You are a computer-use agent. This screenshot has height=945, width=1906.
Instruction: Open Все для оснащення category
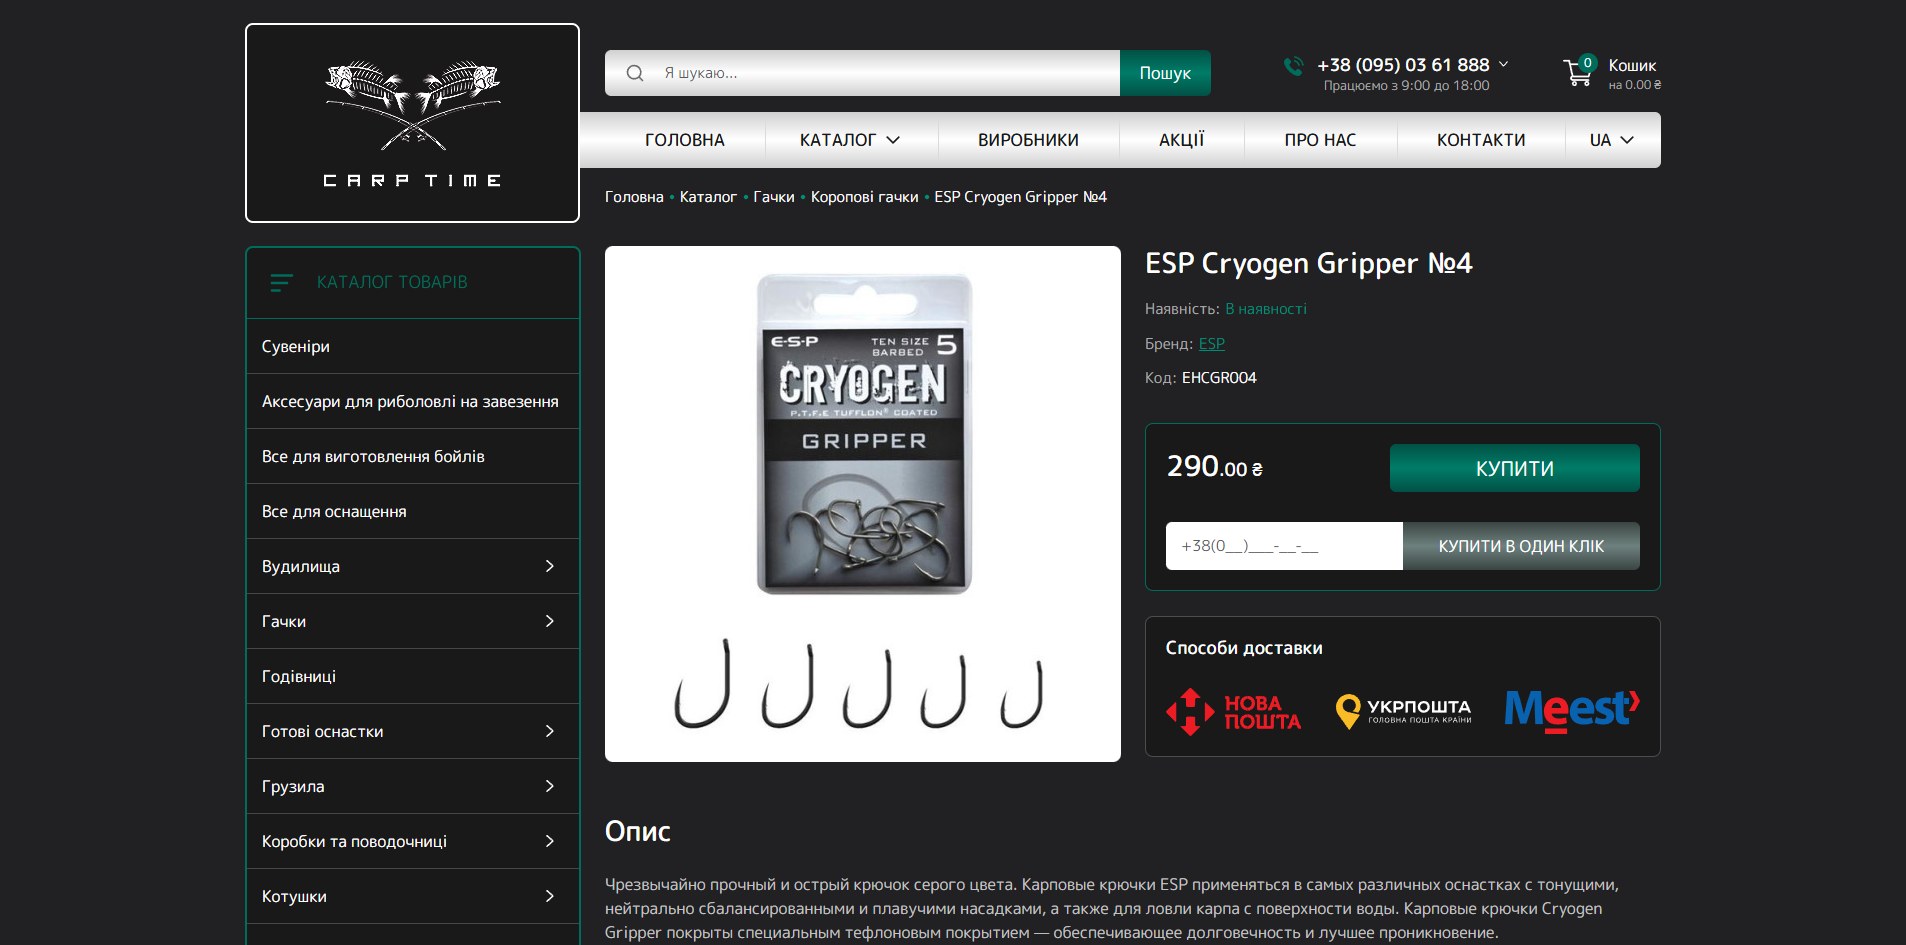click(412, 511)
